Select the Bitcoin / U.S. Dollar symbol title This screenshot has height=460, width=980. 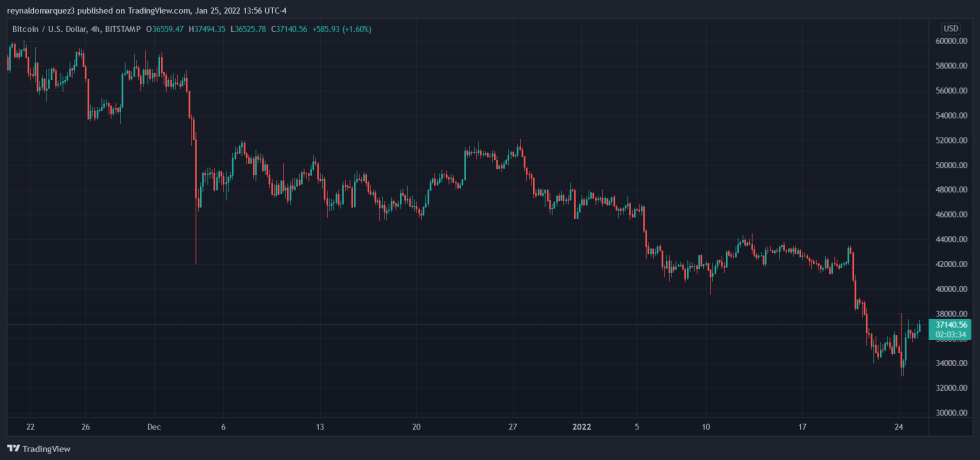[x=48, y=30]
